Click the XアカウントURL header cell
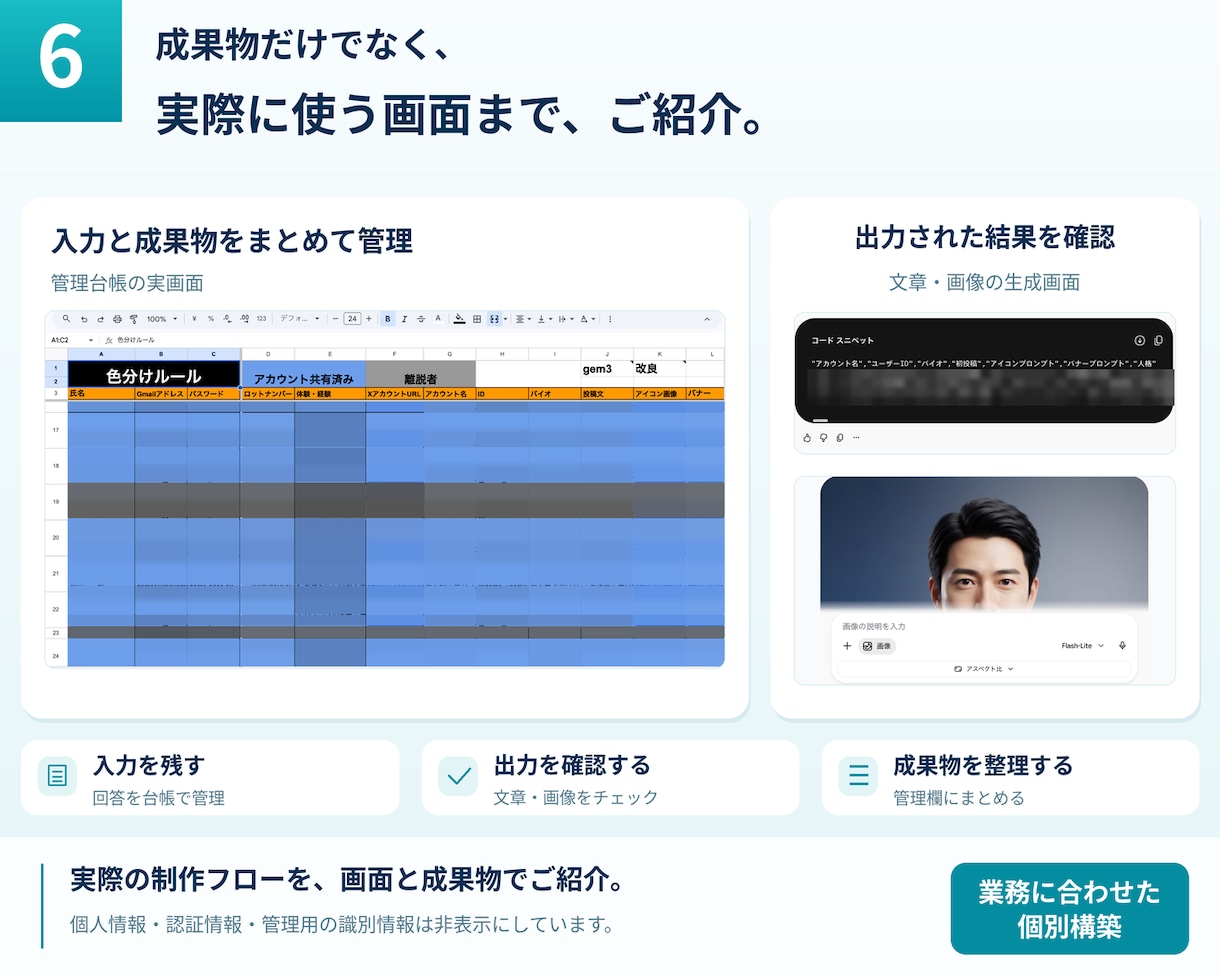 pos(394,394)
